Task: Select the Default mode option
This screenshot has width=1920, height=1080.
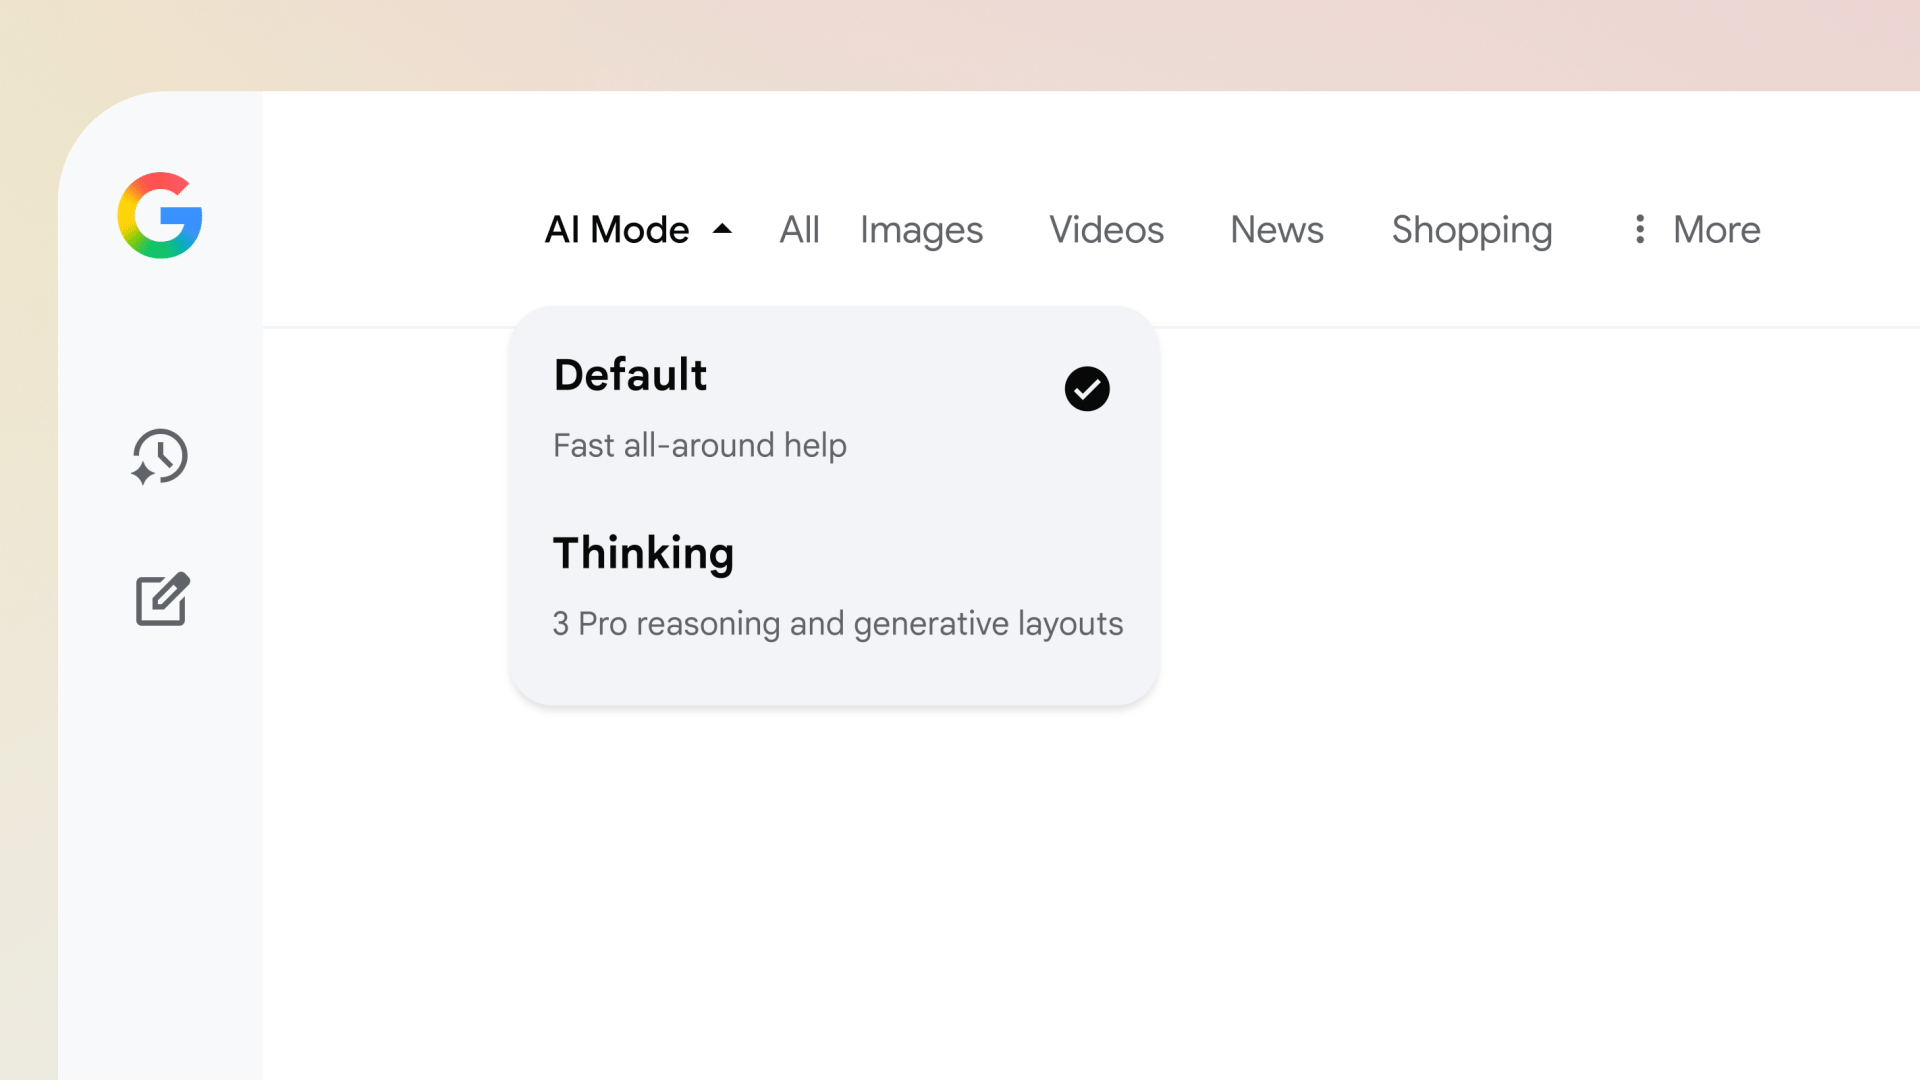Action: [630, 375]
